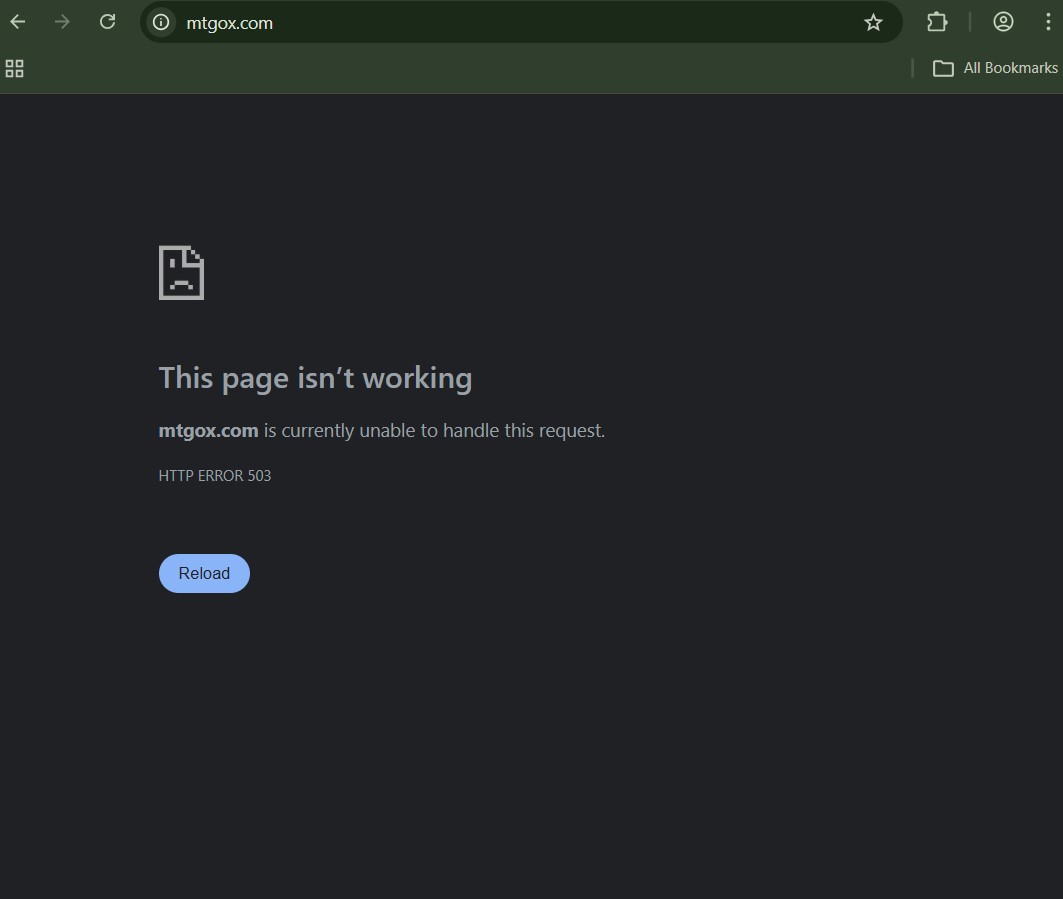Click the mtgox.com URL in the address bar
Image resolution: width=1063 pixels, height=899 pixels.
[229, 23]
